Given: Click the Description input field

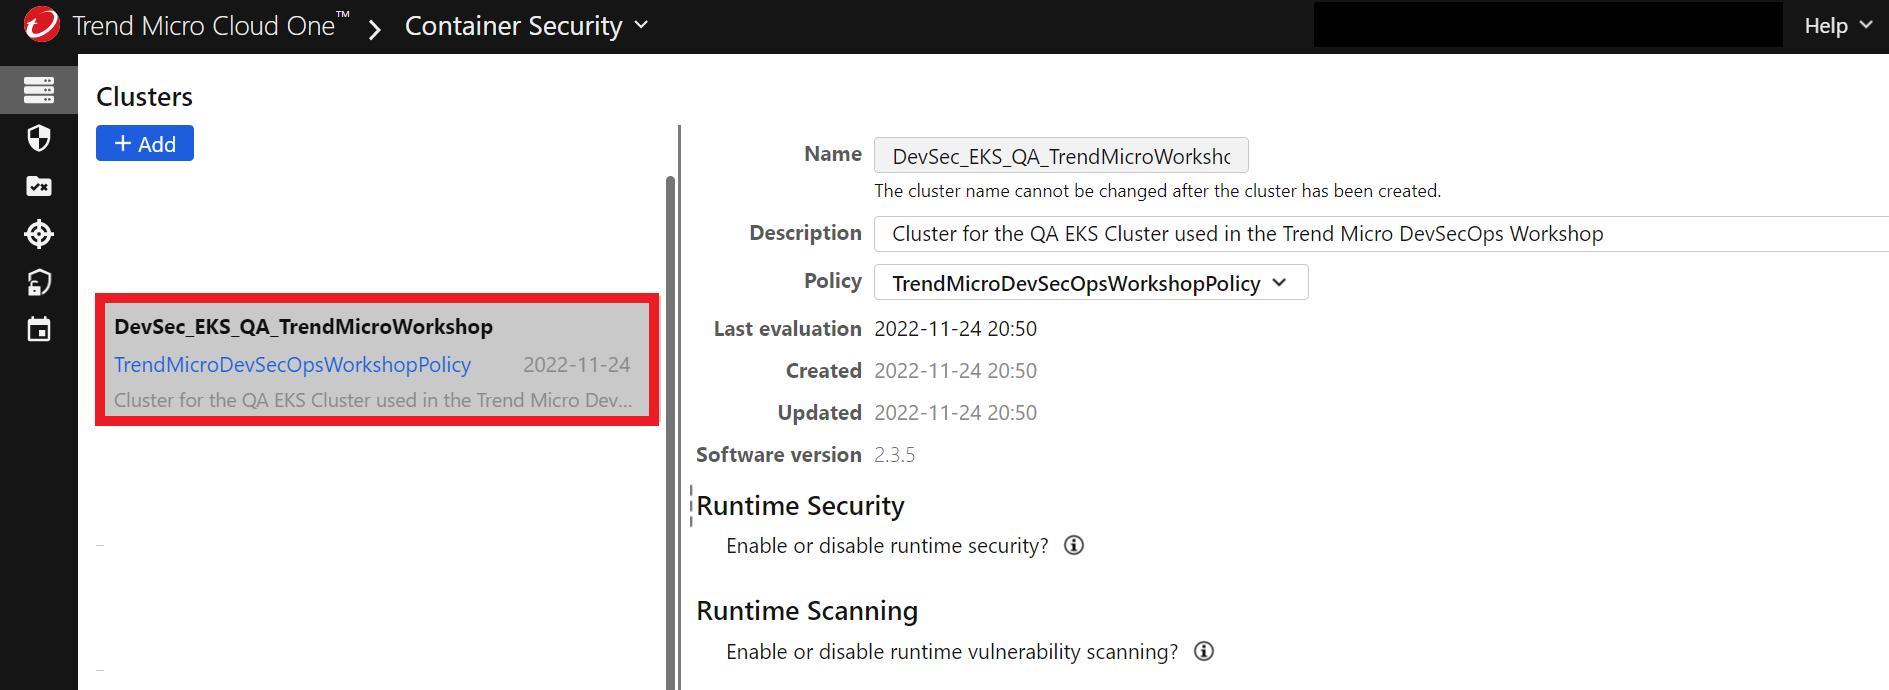Looking at the screenshot, I should (x=1381, y=234).
